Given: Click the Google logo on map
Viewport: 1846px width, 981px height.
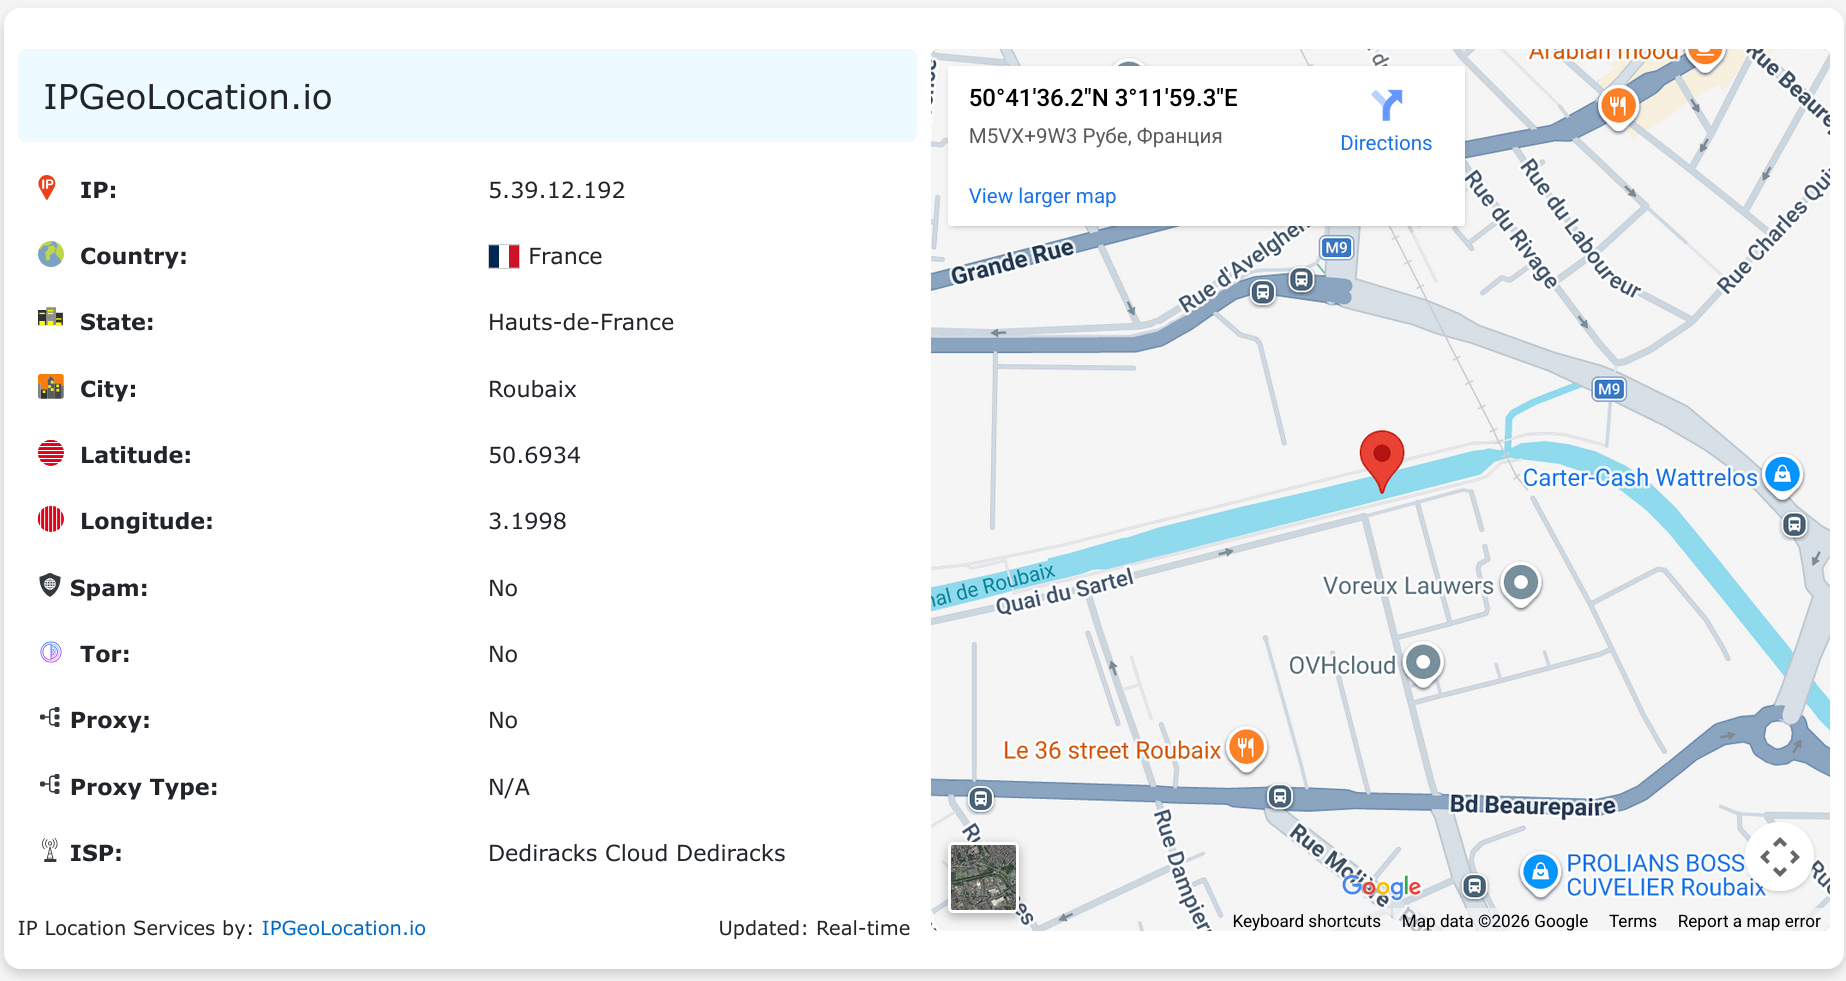Looking at the screenshot, I should click(1381, 886).
